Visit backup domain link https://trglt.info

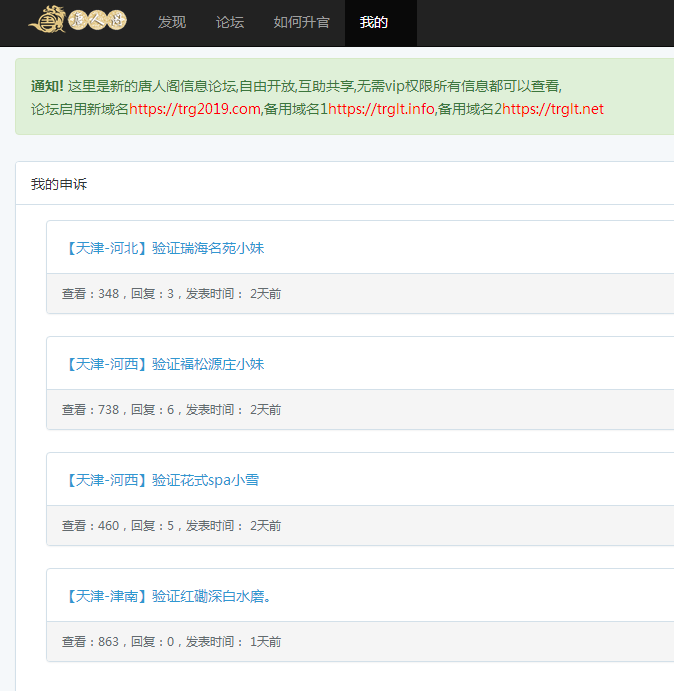[382, 109]
